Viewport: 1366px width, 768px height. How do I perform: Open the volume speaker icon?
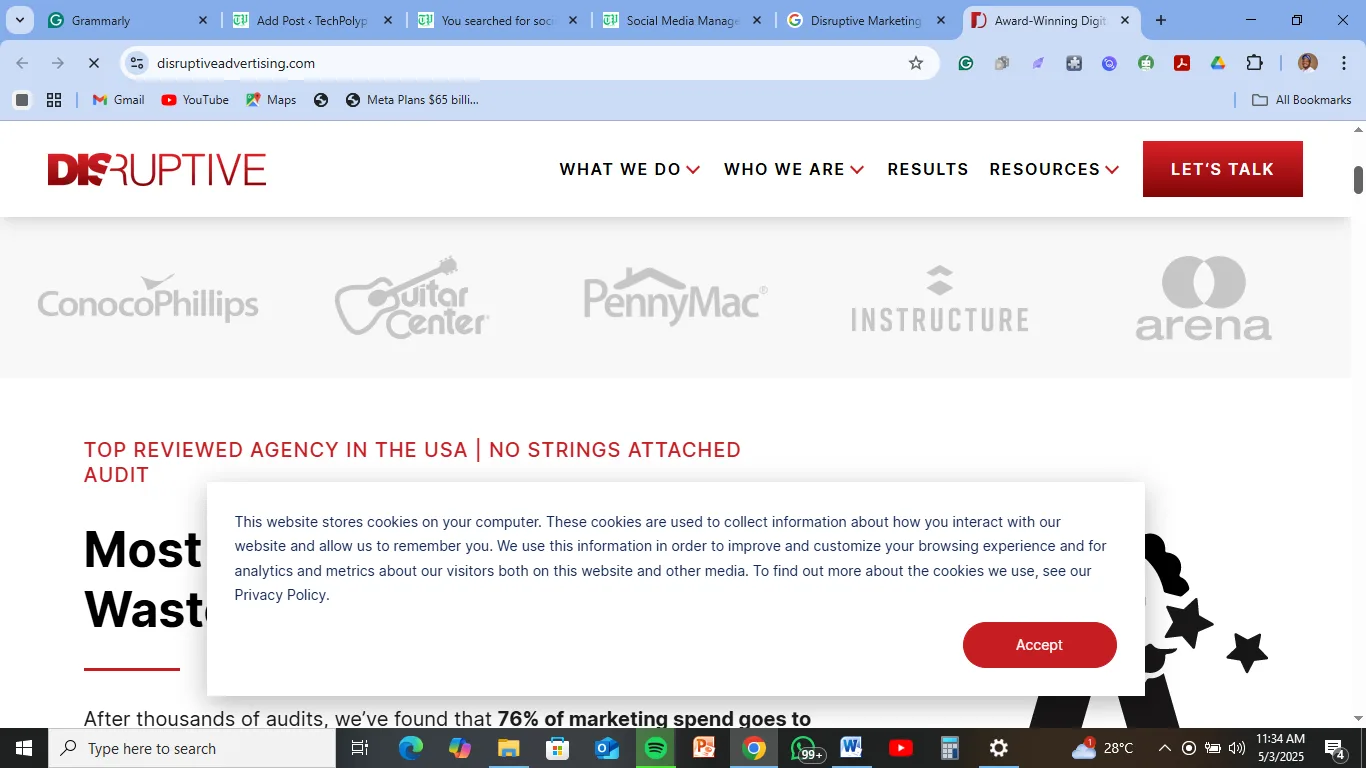[x=1237, y=748]
